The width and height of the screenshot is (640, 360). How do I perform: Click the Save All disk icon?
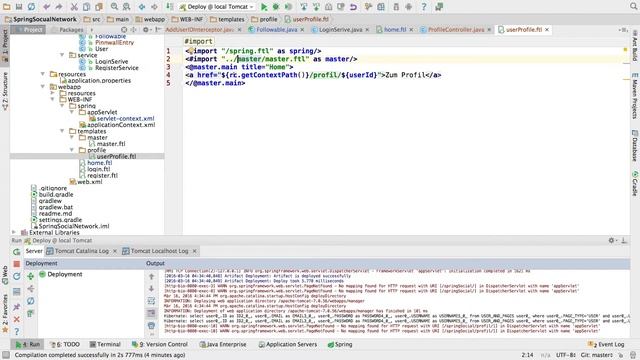(19, 7)
